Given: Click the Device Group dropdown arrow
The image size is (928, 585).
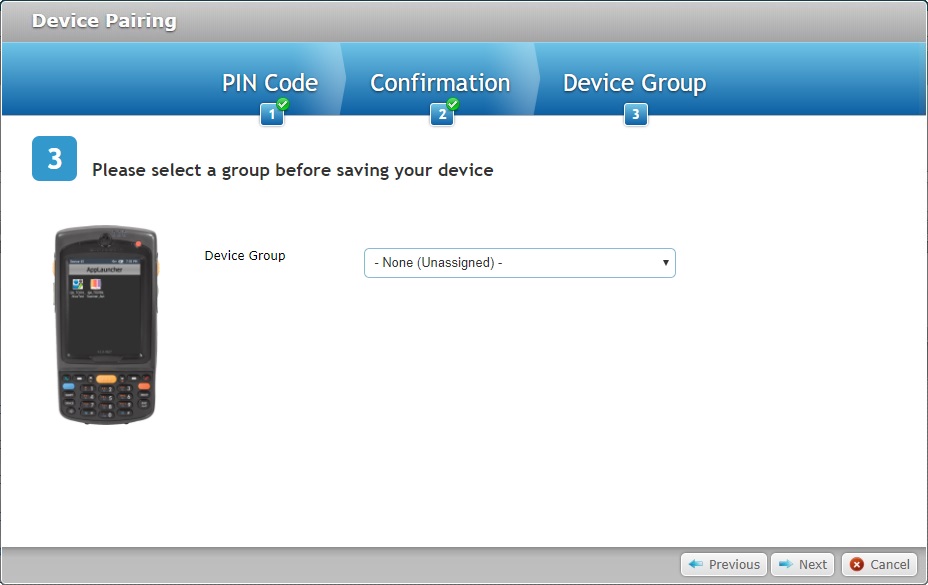Looking at the screenshot, I should point(665,262).
